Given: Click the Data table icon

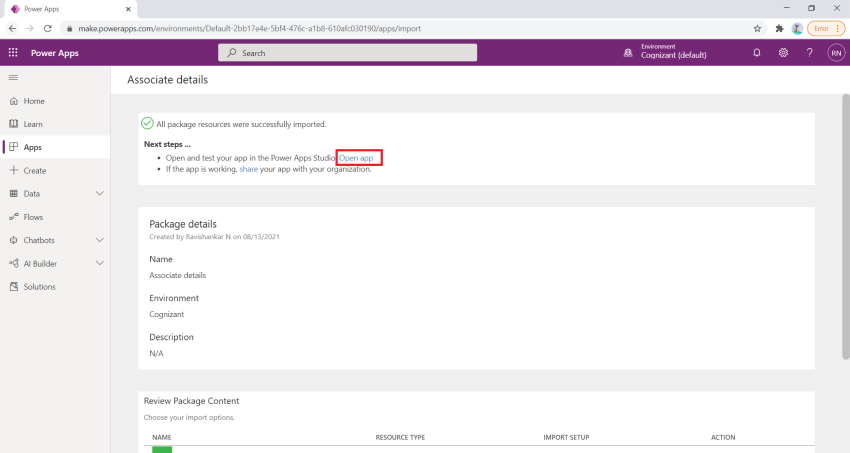Looking at the screenshot, I should point(14,193).
